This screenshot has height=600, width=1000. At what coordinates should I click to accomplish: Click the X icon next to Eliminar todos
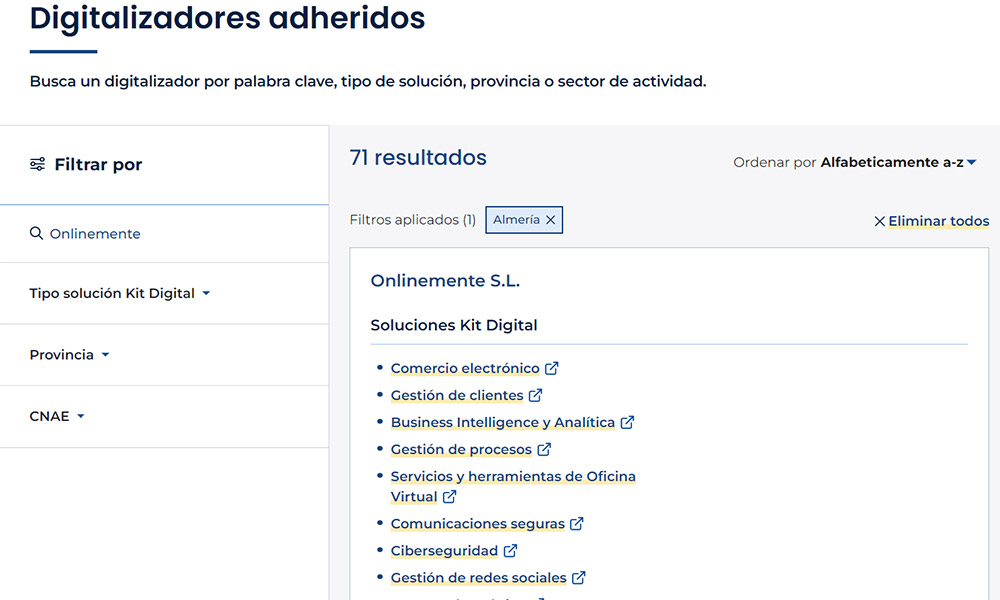879,221
